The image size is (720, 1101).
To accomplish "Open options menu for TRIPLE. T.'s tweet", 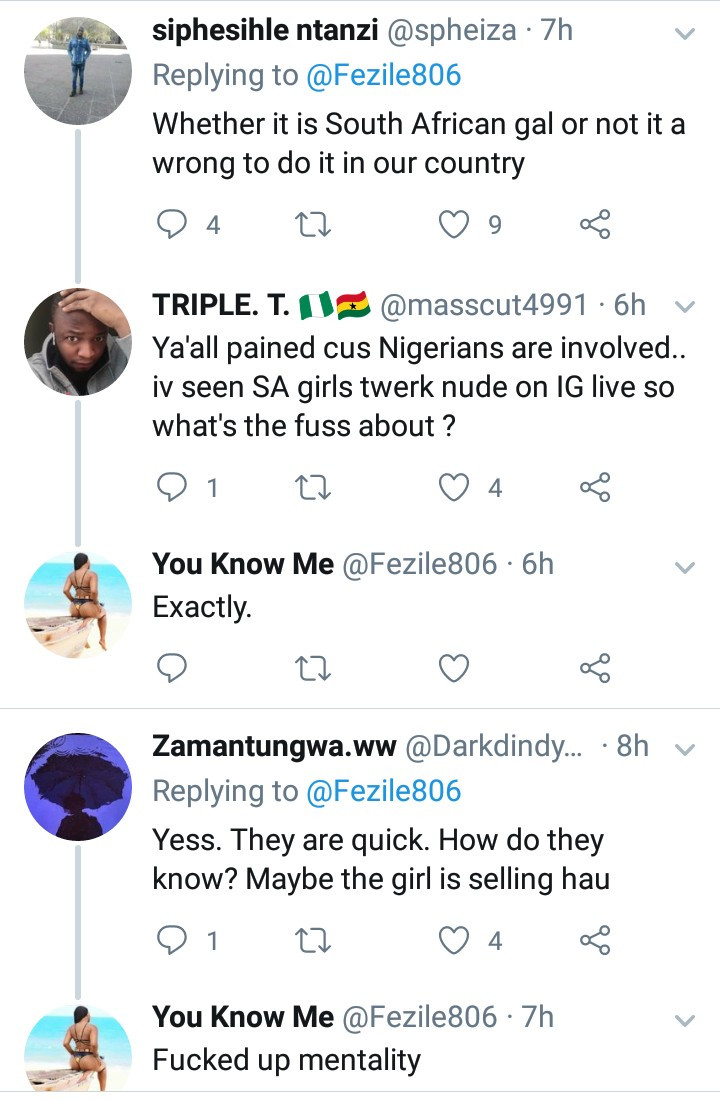I will point(685,306).
